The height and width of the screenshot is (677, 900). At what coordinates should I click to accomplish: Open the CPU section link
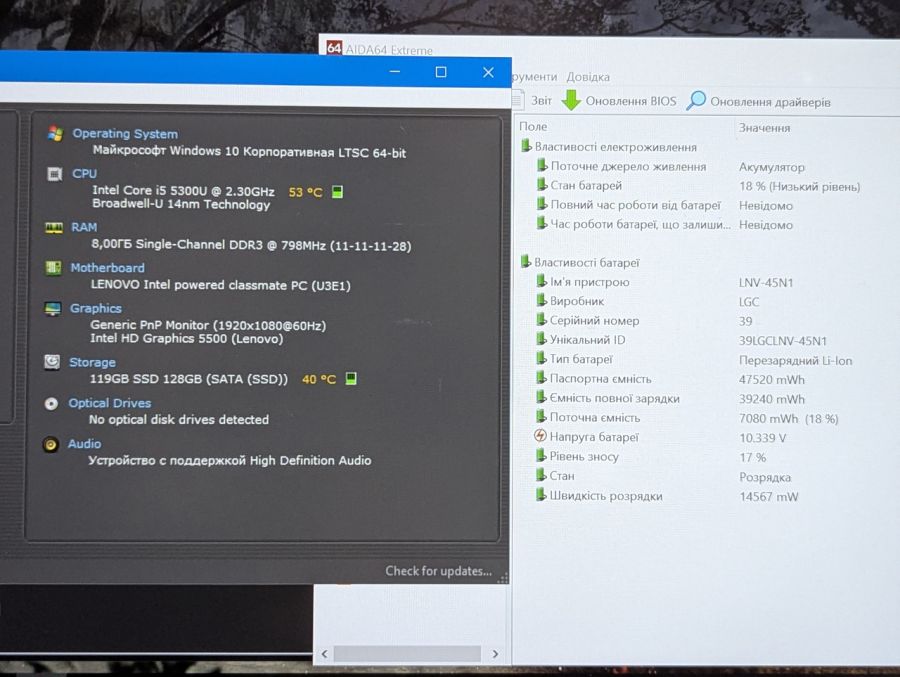(x=84, y=173)
